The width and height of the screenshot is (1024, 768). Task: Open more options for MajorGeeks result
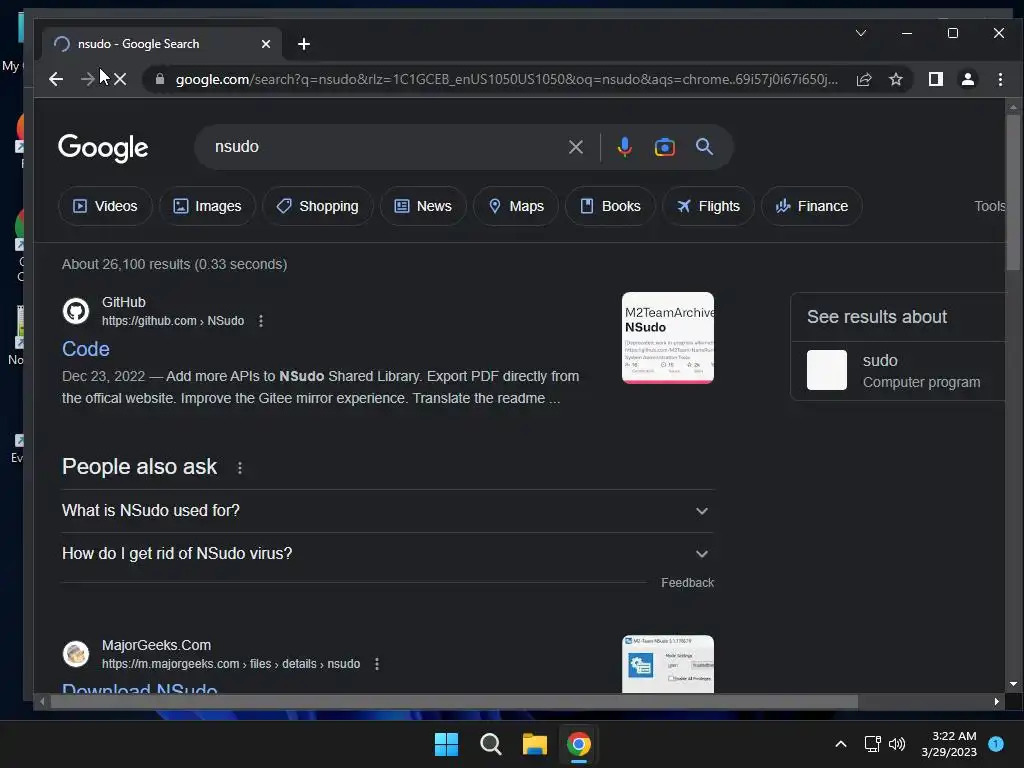pyautogui.click(x=377, y=664)
